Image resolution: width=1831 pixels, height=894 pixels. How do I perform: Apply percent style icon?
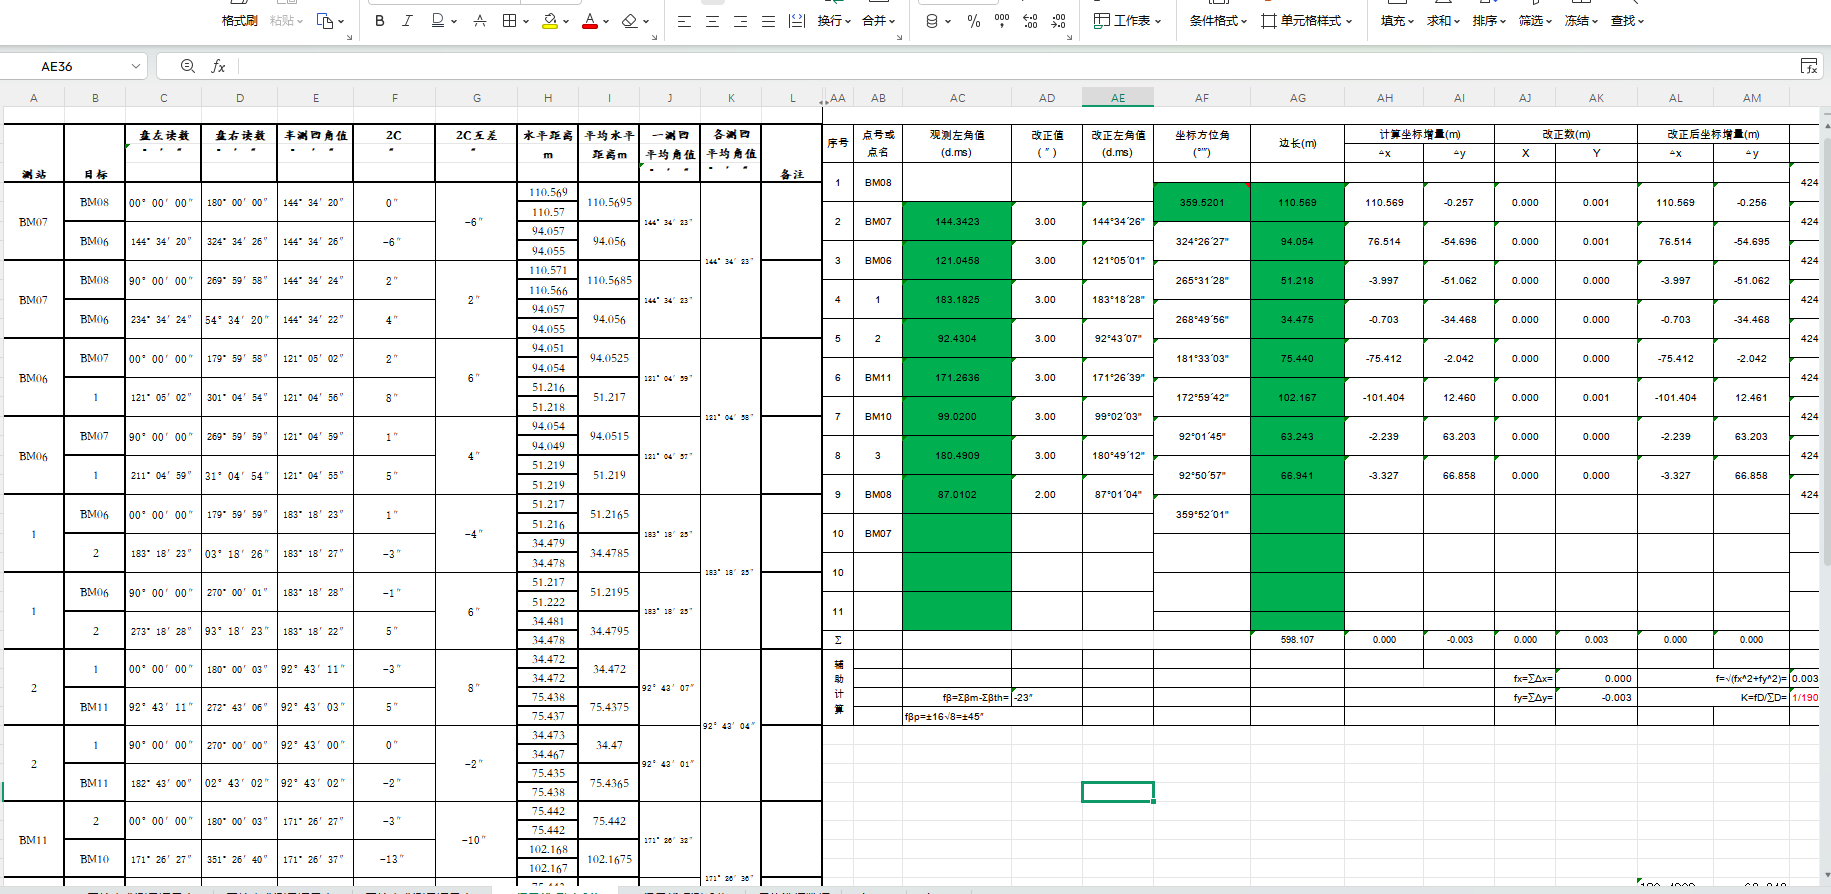[974, 21]
